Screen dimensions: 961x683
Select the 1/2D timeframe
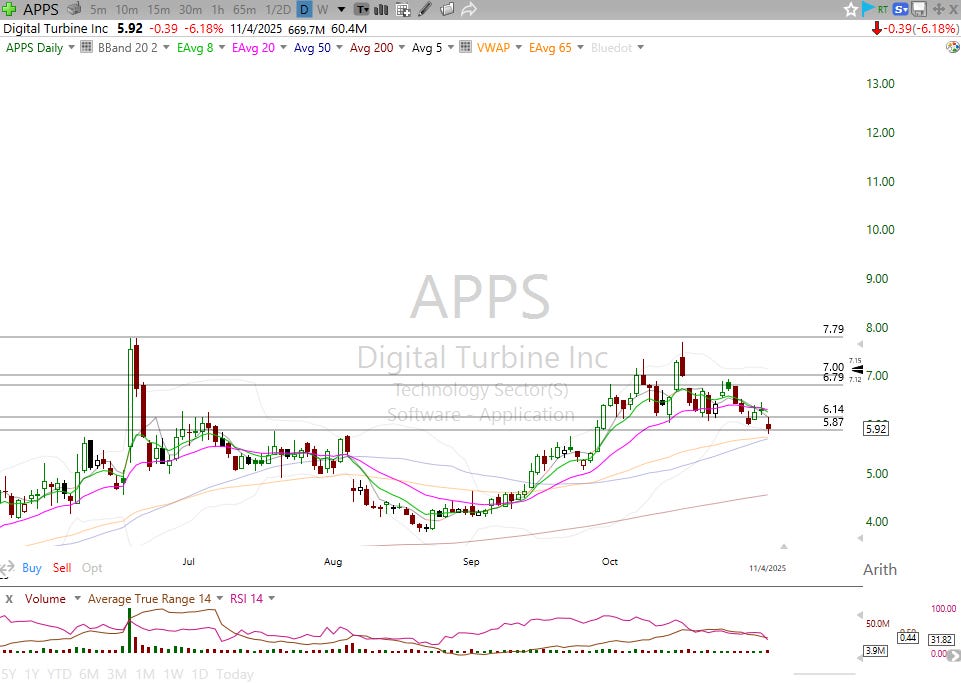(278, 10)
